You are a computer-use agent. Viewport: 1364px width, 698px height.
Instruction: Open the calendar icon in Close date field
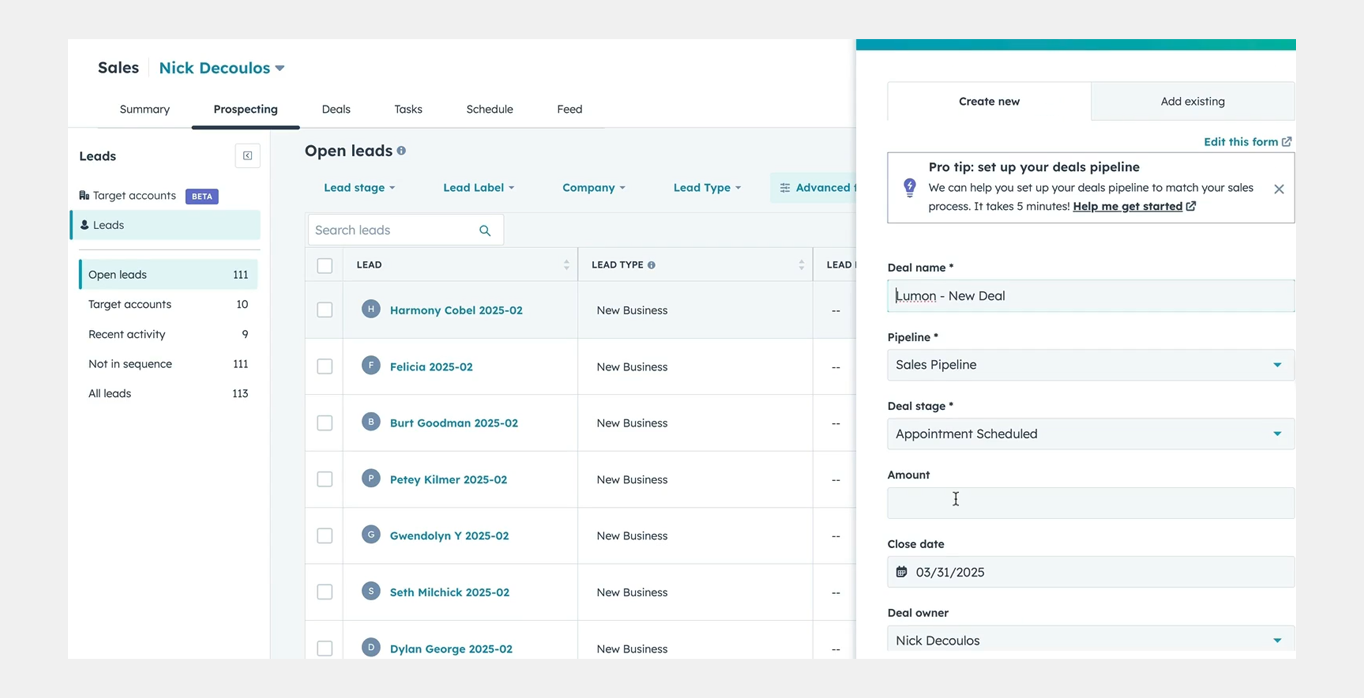click(x=901, y=571)
